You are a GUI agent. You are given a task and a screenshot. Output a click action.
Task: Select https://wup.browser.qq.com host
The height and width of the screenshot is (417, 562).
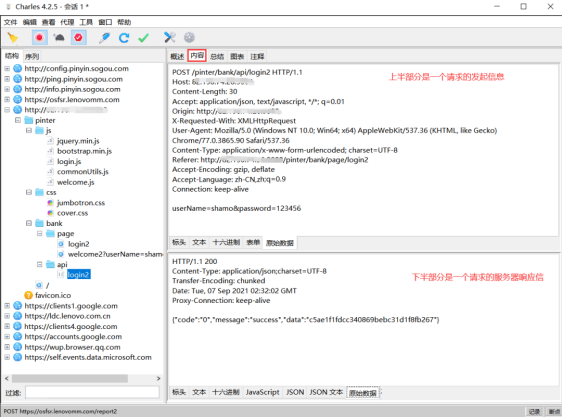click(x=72, y=347)
